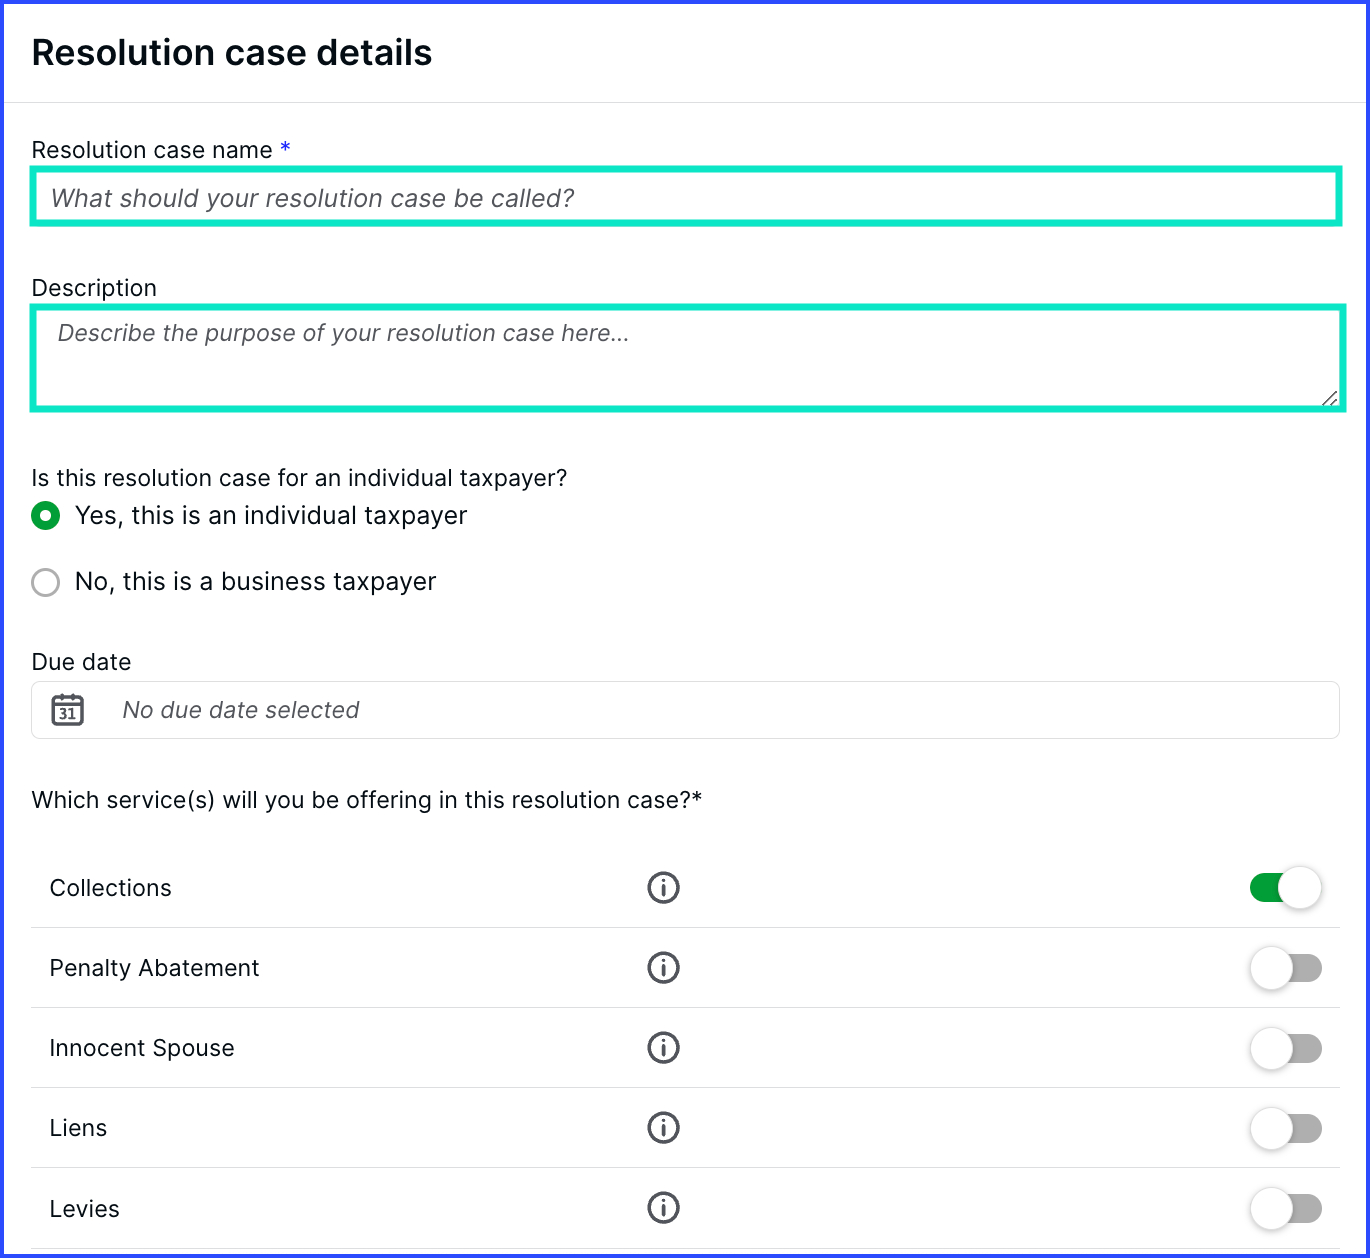Open the Collections info tooltip icon

(663, 887)
